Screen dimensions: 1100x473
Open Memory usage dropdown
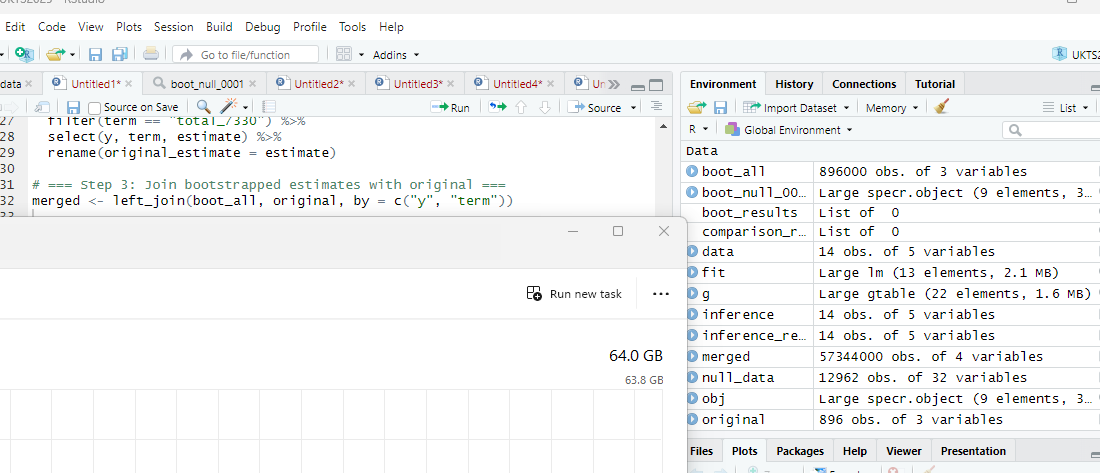[x=892, y=107]
